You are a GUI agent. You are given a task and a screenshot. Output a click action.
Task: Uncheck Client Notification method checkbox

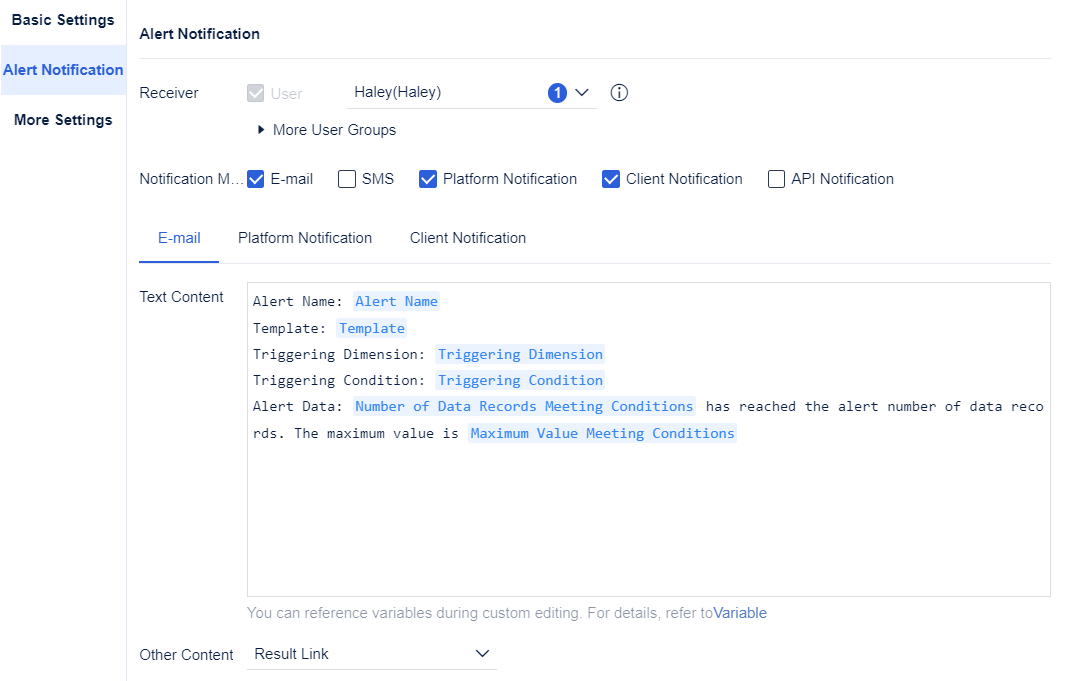[611, 179]
